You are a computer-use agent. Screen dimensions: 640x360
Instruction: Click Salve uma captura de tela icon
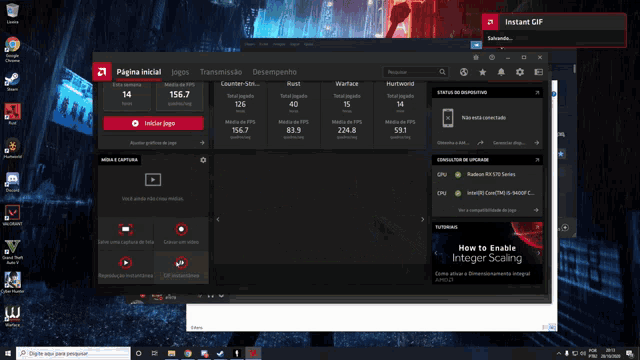coord(126,229)
